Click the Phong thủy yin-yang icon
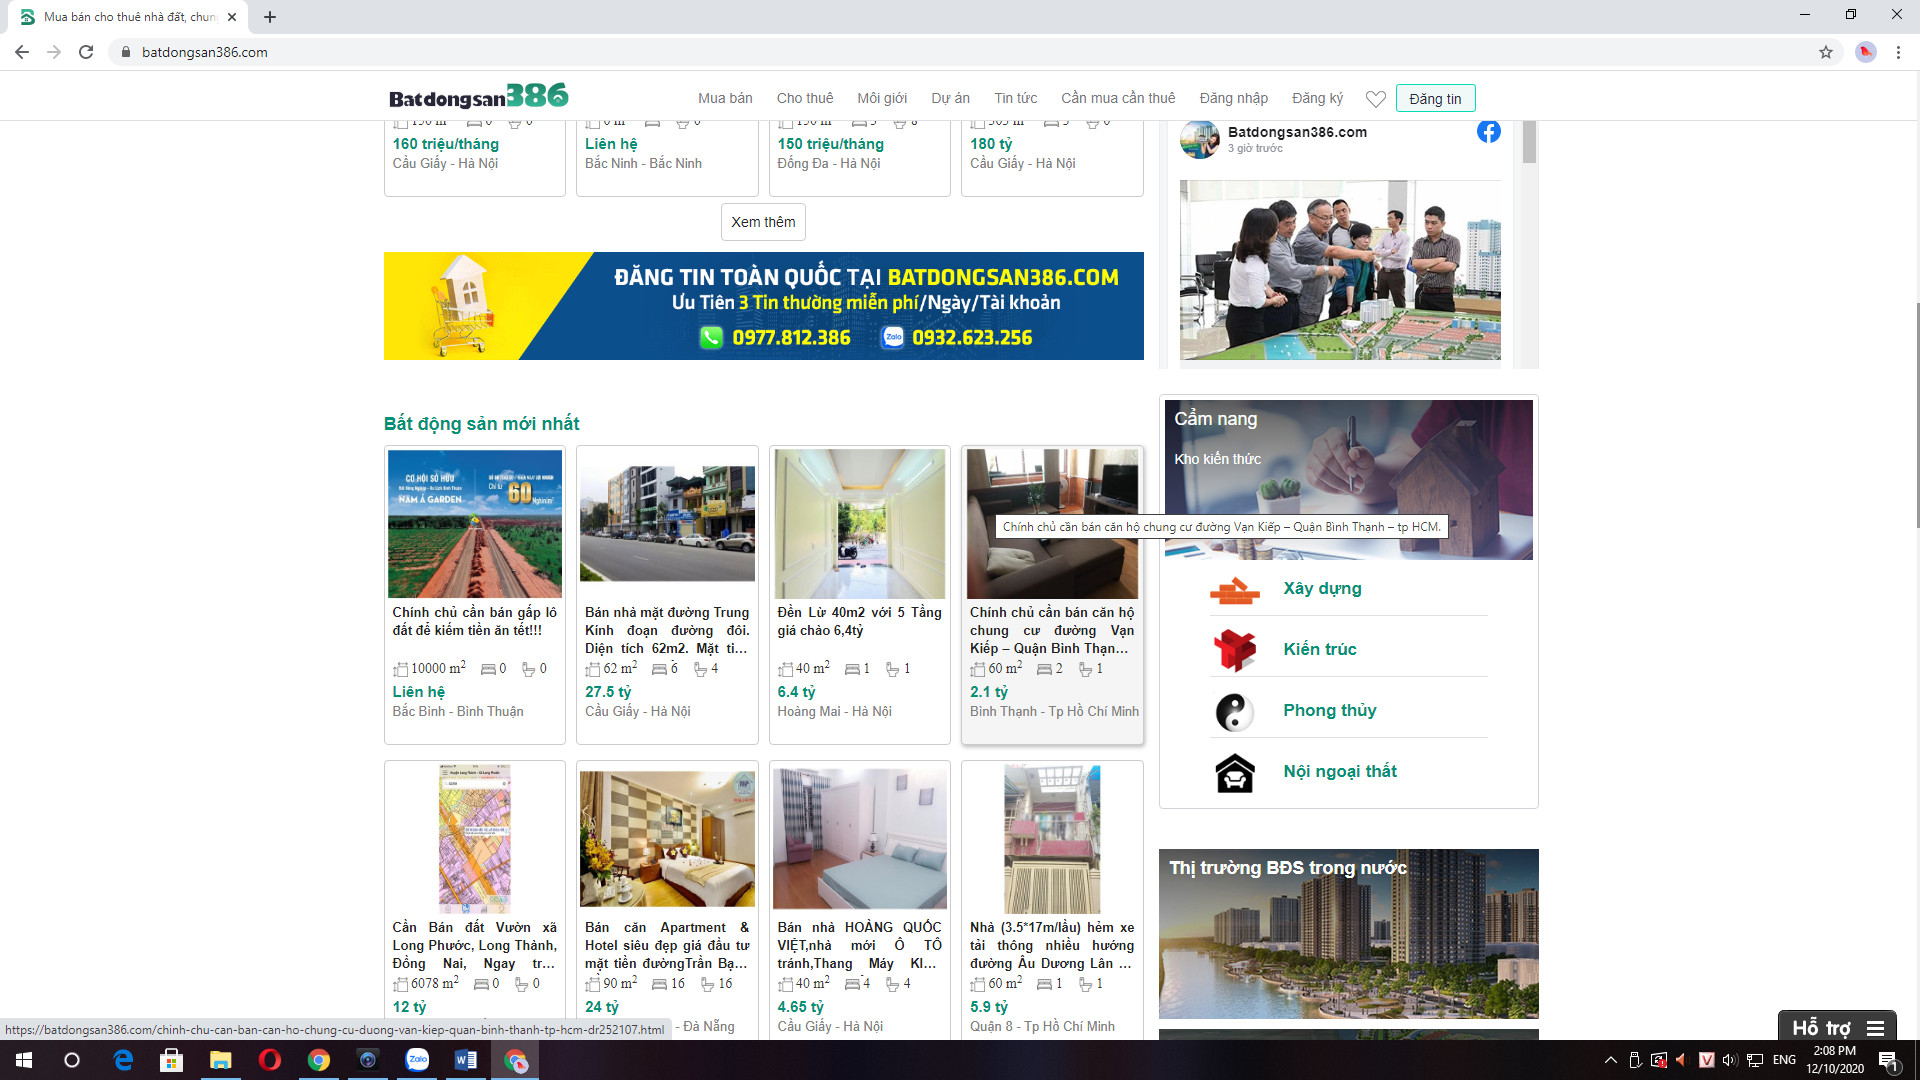 pos(1235,712)
